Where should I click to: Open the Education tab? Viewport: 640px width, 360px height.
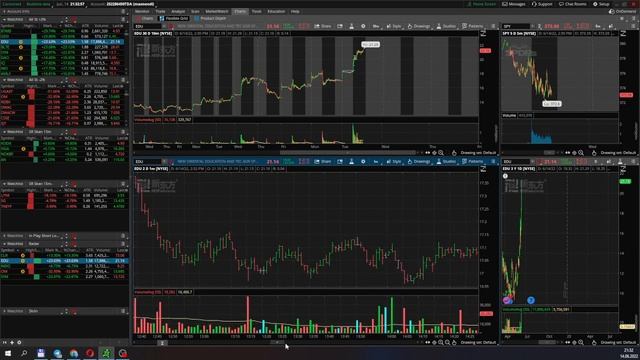pos(276,11)
